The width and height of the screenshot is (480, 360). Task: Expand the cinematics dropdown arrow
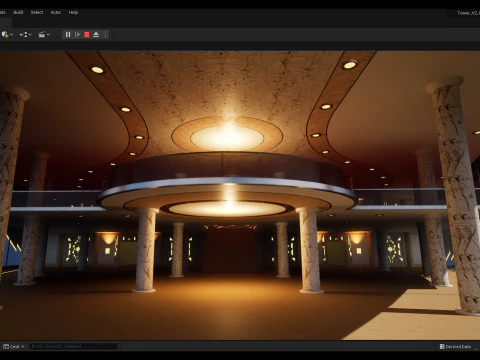pos(48,34)
